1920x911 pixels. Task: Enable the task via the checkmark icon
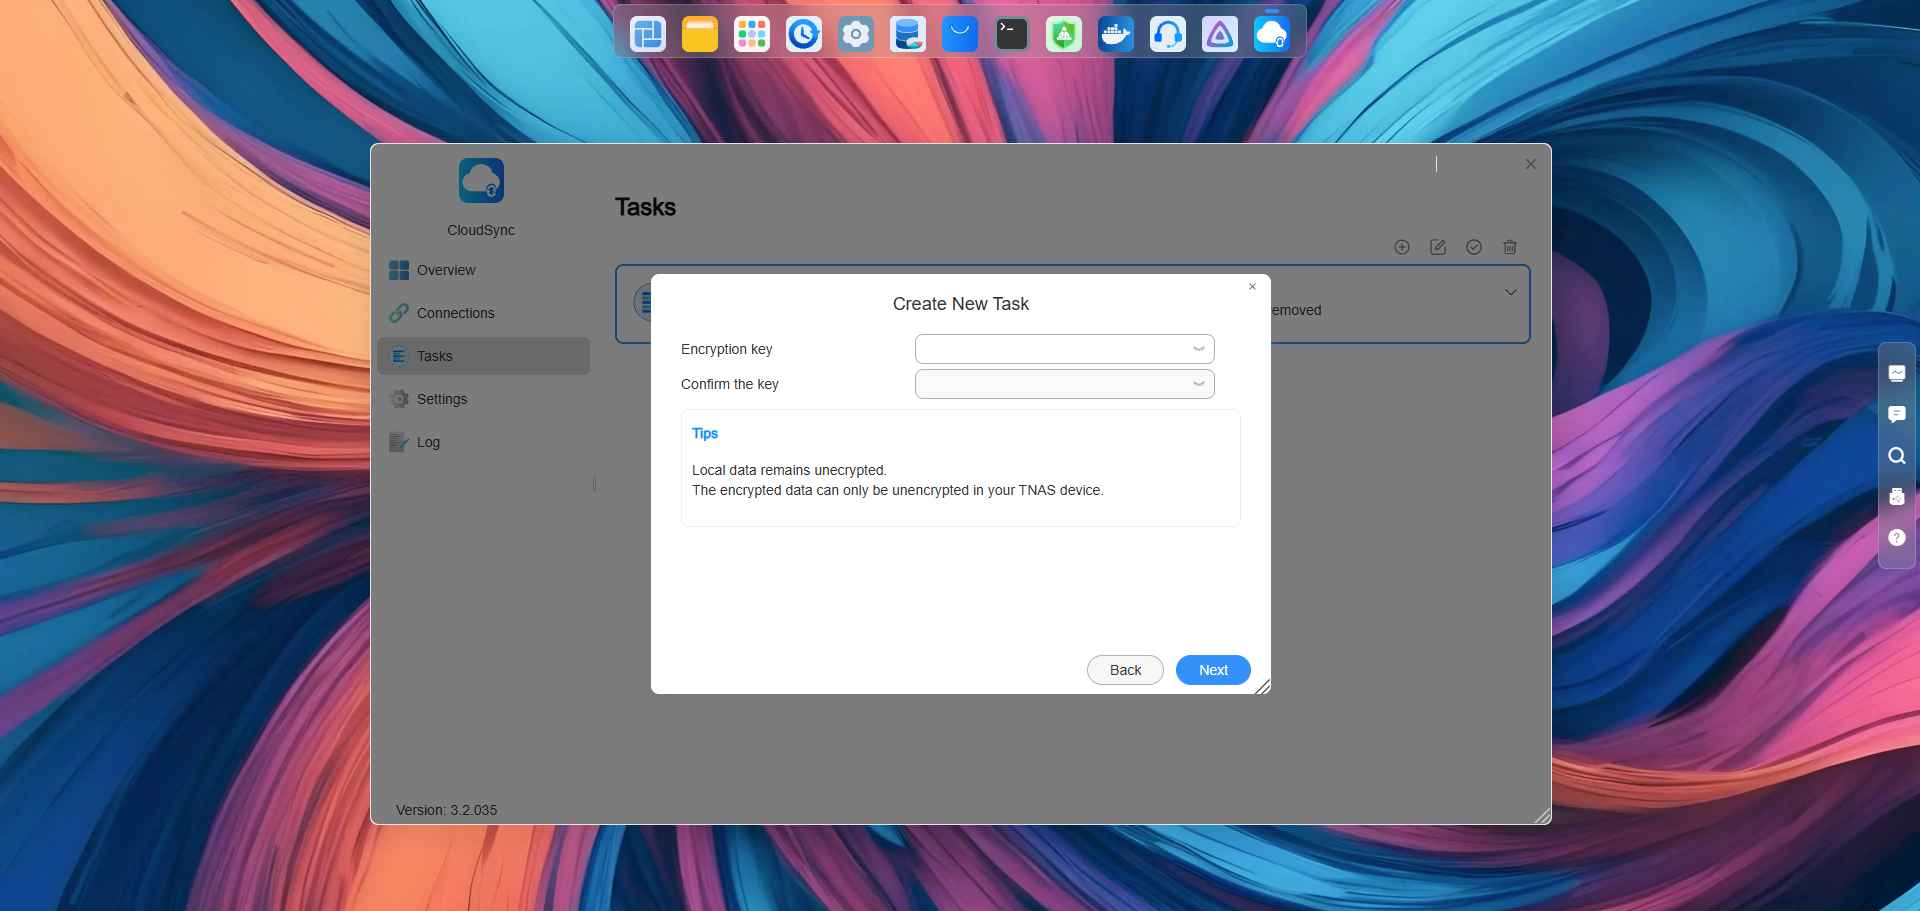(x=1474, y=246)
